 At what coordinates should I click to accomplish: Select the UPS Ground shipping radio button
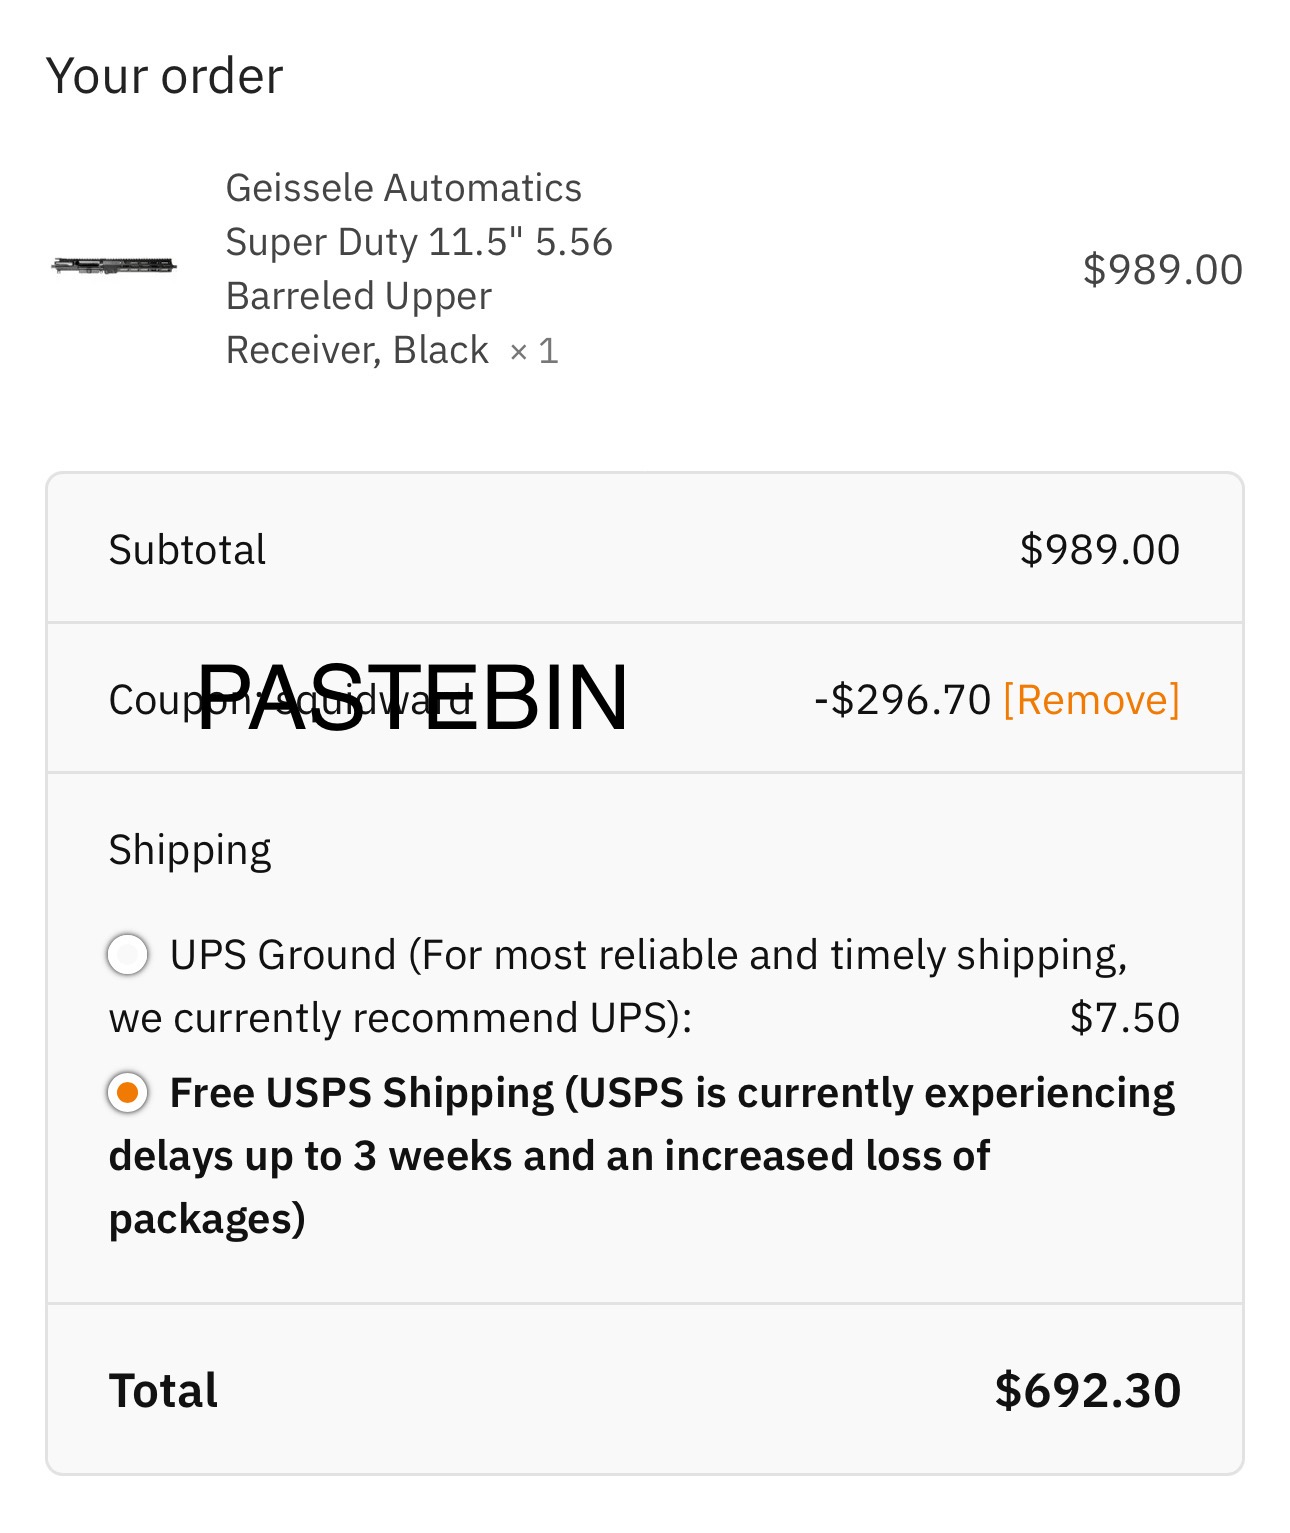[128, 954]
